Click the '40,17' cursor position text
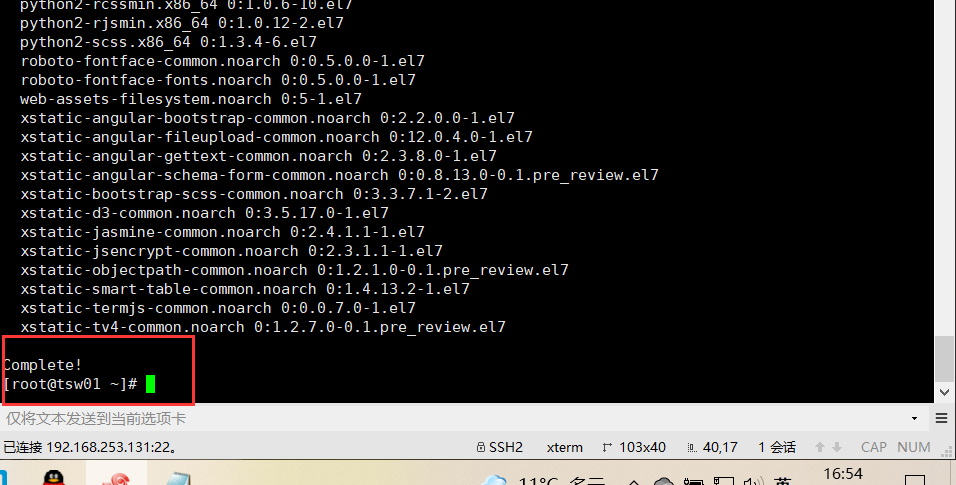956x485 pixels. (x=720, y=447)
